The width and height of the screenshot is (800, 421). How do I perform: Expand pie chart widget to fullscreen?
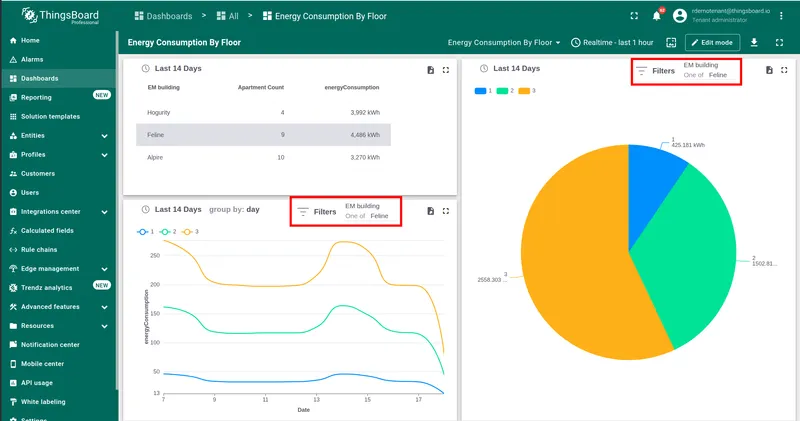tap(784, 70)
